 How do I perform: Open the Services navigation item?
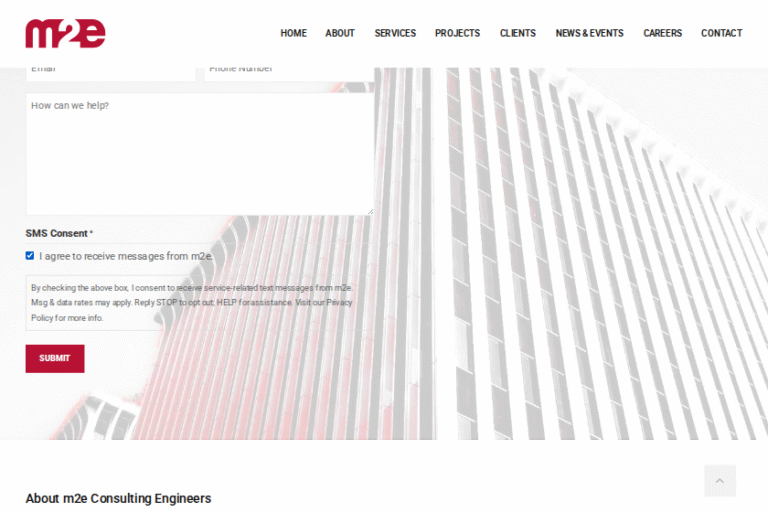395,33
